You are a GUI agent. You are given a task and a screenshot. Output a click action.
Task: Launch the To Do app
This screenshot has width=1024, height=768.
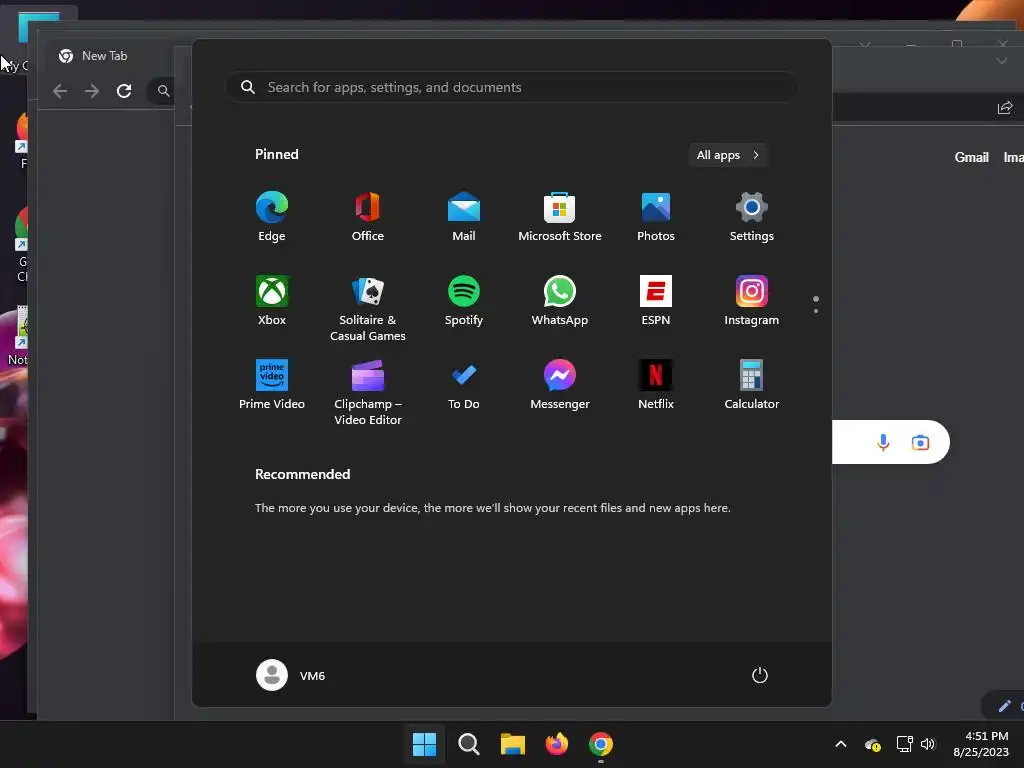(464, 385)
